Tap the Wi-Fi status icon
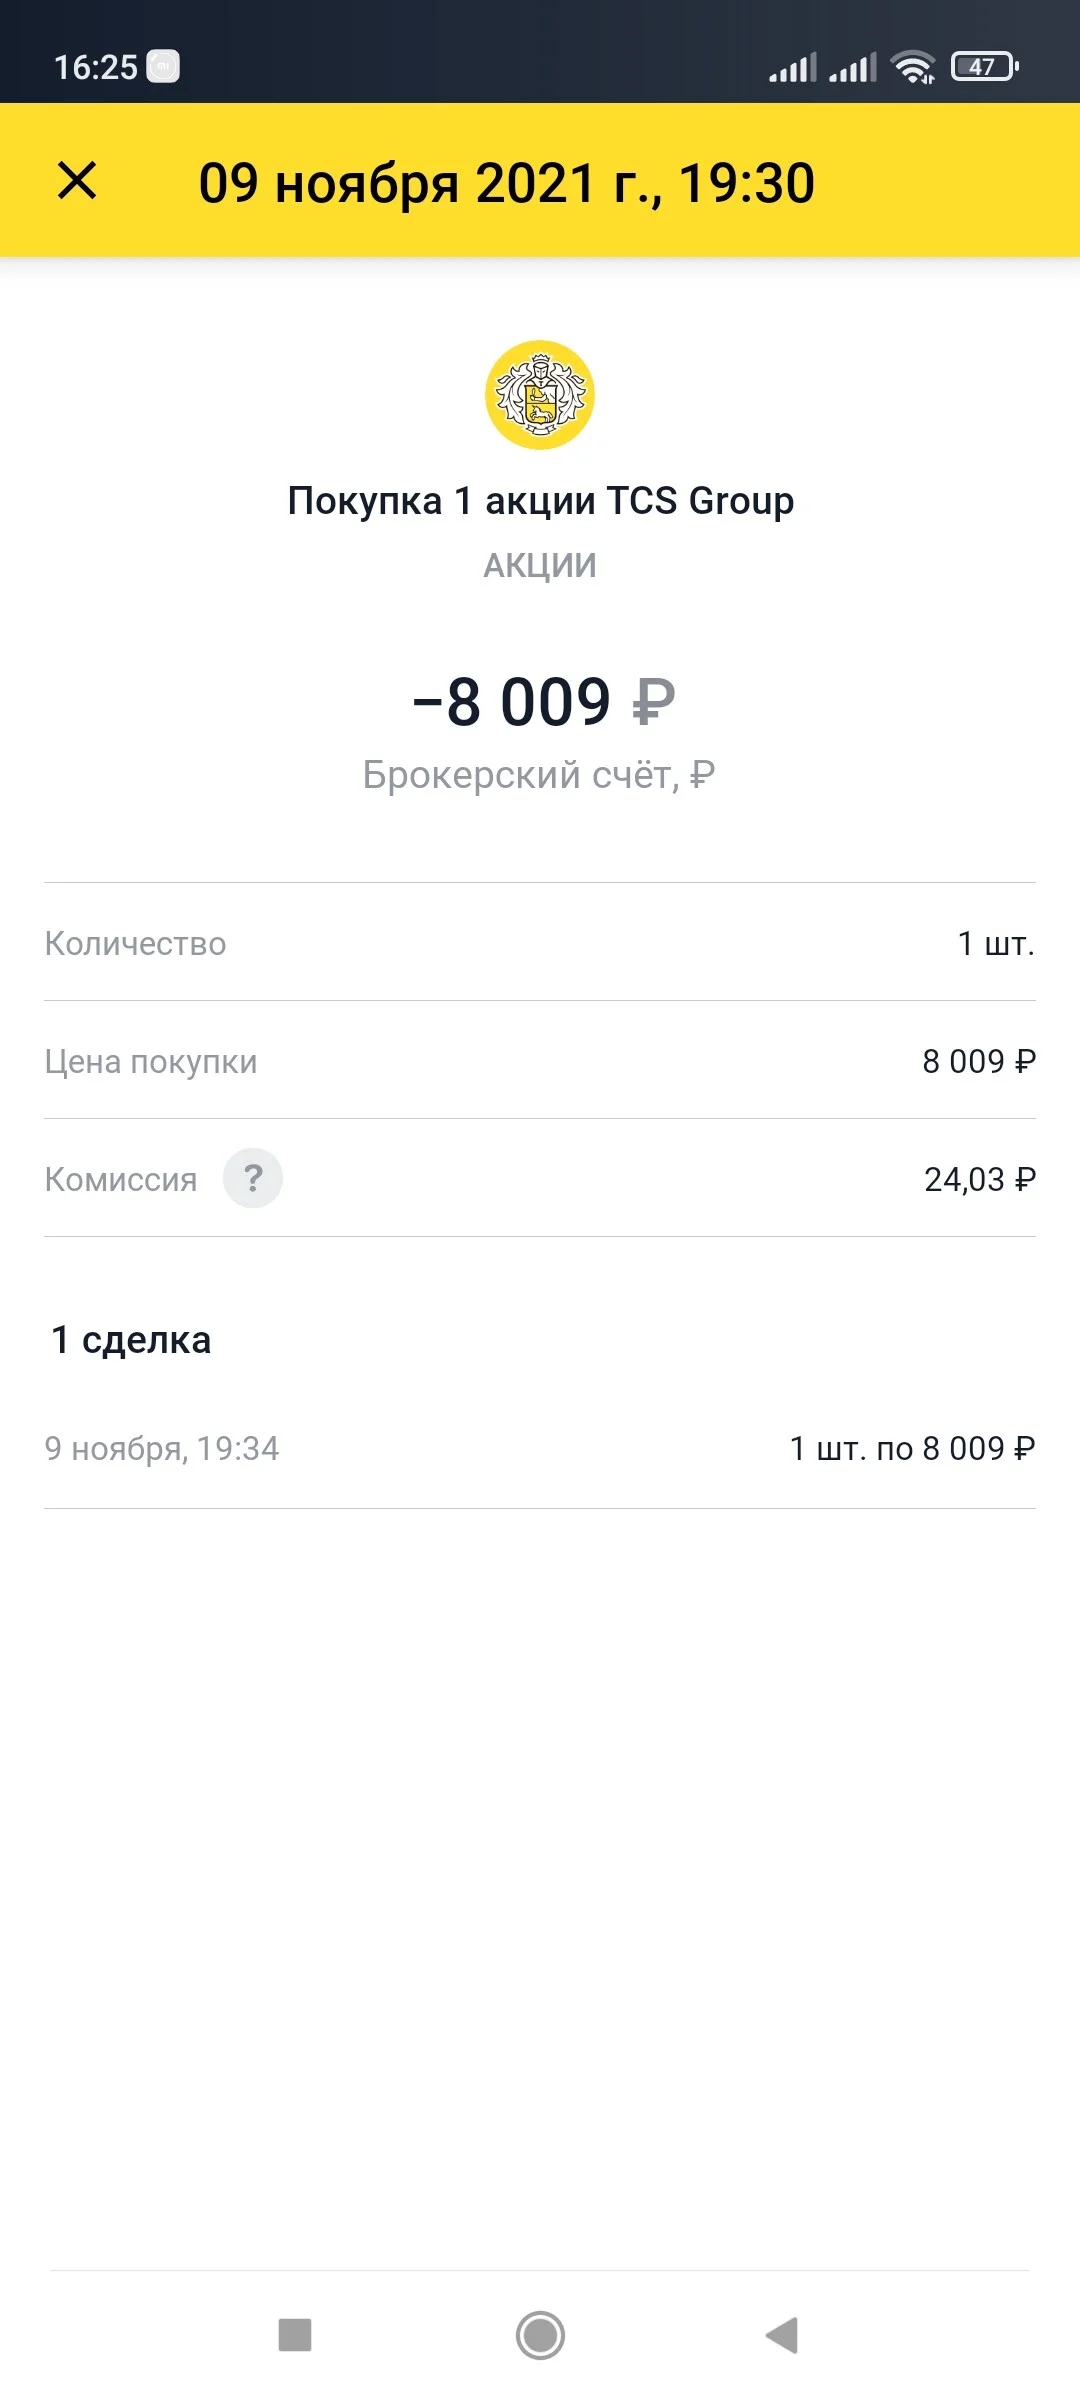1080x2400 pixels. tap(914, 67)
